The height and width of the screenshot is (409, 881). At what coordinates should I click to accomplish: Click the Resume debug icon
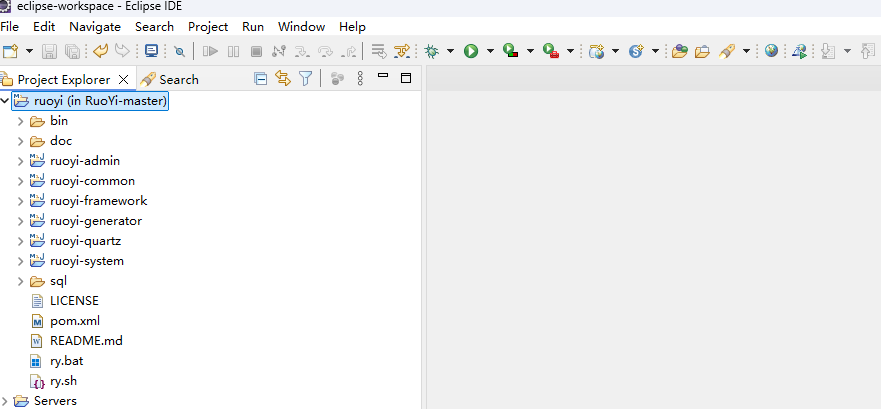click(x=210, y=52)
